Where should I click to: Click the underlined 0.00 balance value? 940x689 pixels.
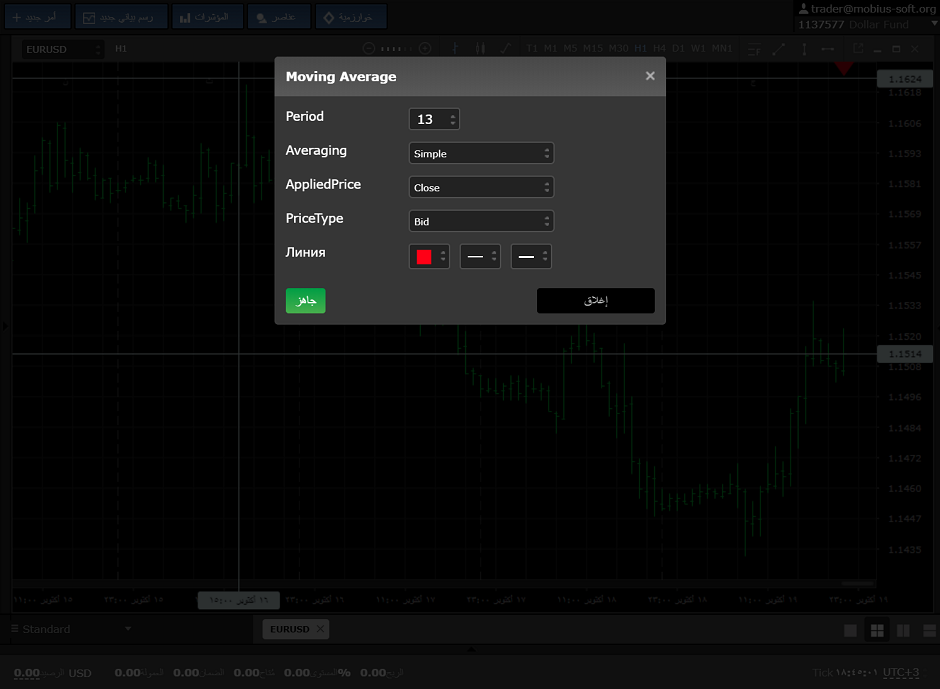tap(26, 673)
